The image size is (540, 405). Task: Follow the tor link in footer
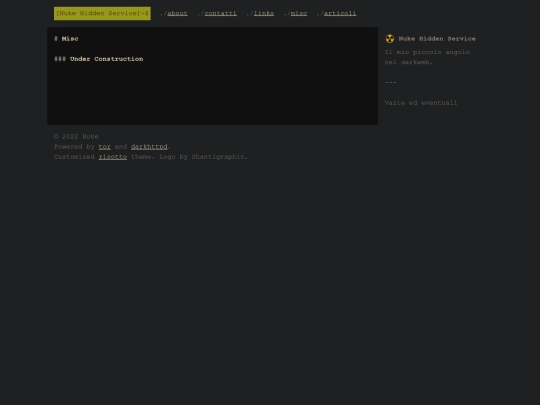(x=104, y=147)
